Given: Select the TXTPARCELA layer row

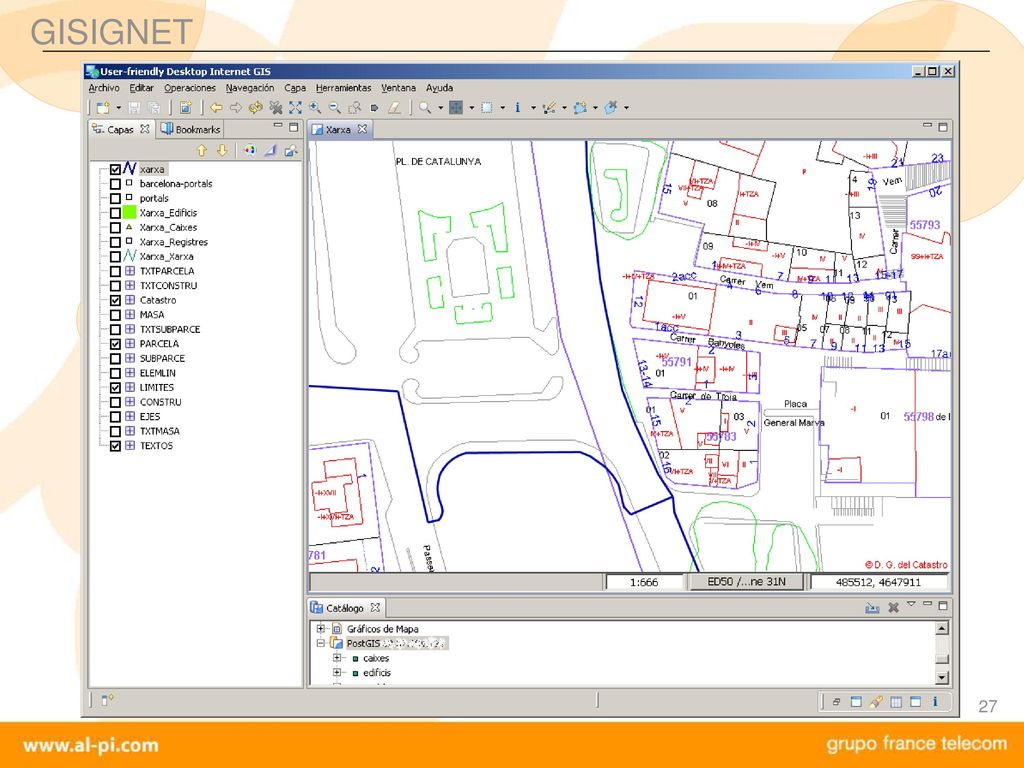Looking at the screenshot, I should 167,271.
